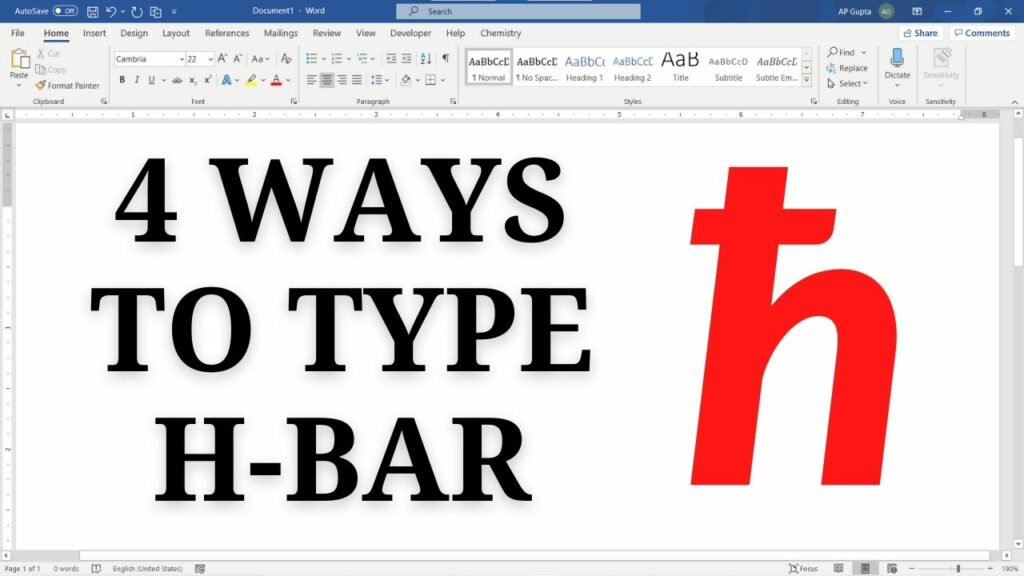Open the Comments panel
Viewport: 1024px width, 576px height.
point(983,32)
